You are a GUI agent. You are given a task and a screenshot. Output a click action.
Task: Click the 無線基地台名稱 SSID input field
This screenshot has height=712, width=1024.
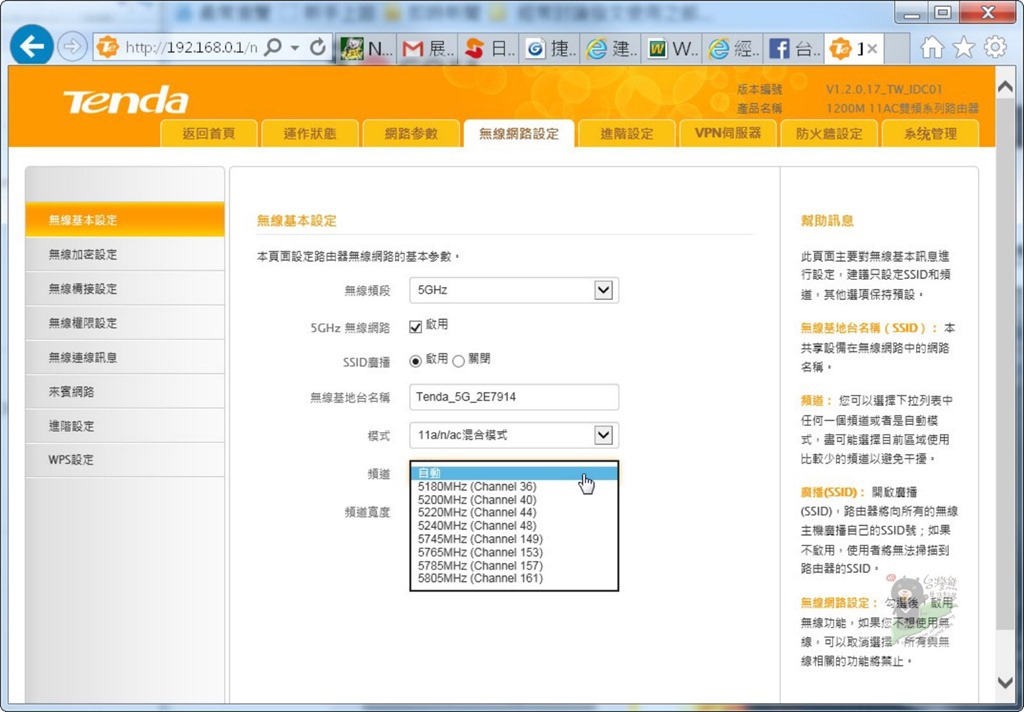click(x=514, y=397)
